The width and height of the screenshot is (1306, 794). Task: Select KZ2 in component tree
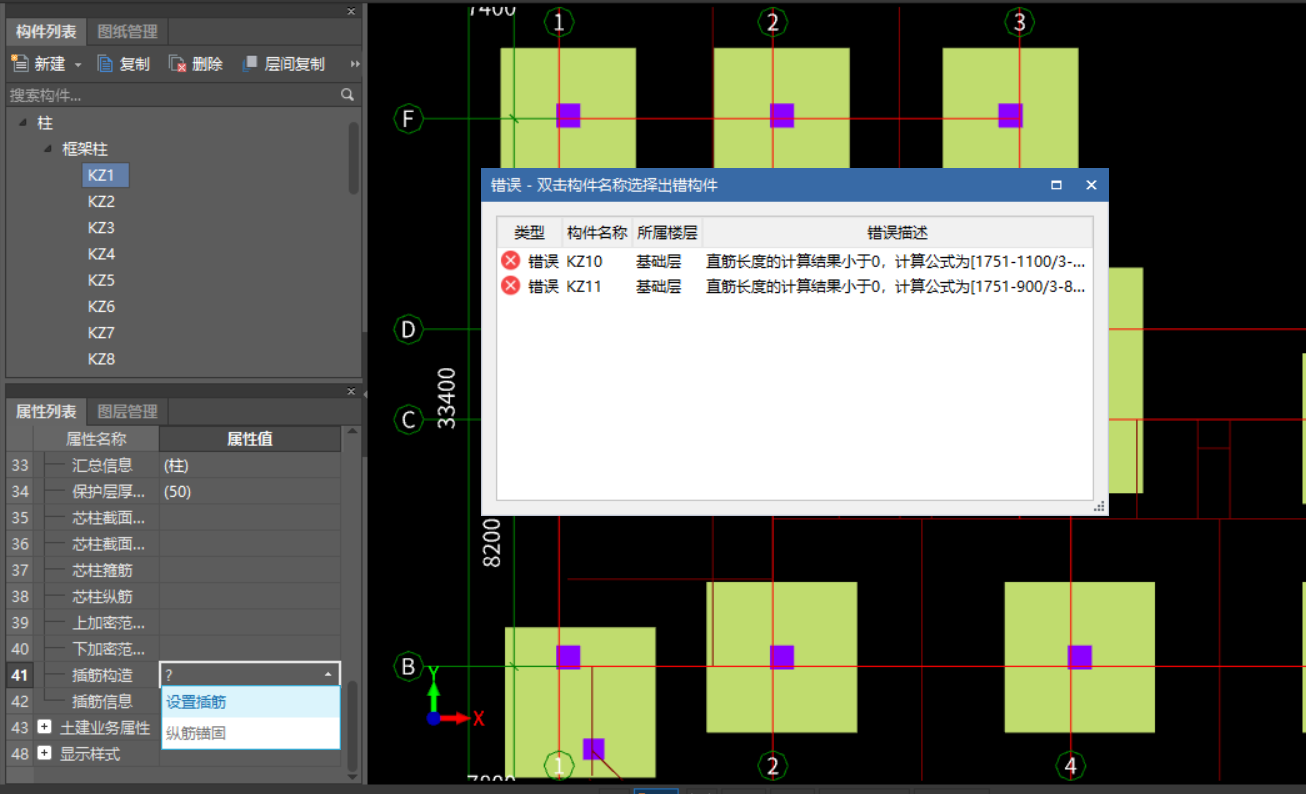101,201
